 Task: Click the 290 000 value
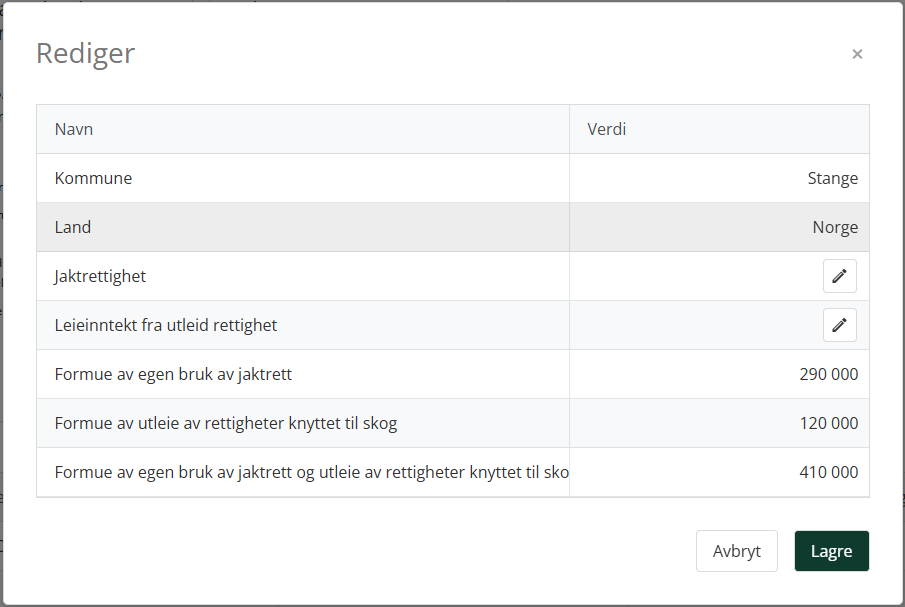(828, 374)
